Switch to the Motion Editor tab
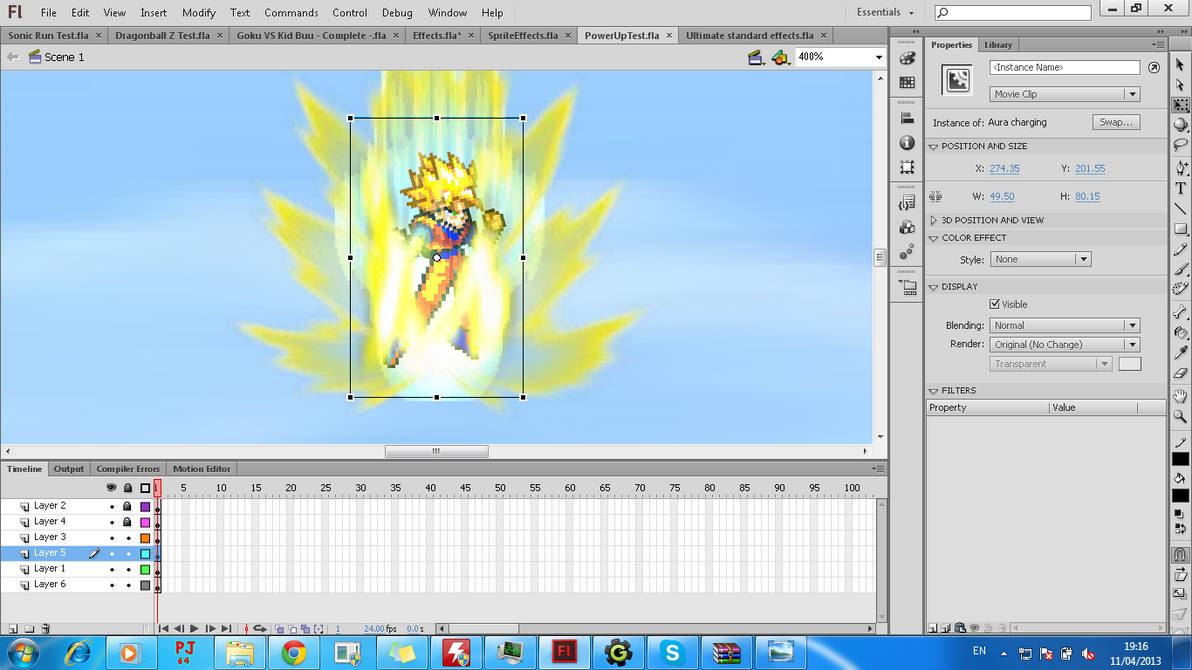Screen dimensions: 1192x670 pyautogui.click(x=201, y=468)
